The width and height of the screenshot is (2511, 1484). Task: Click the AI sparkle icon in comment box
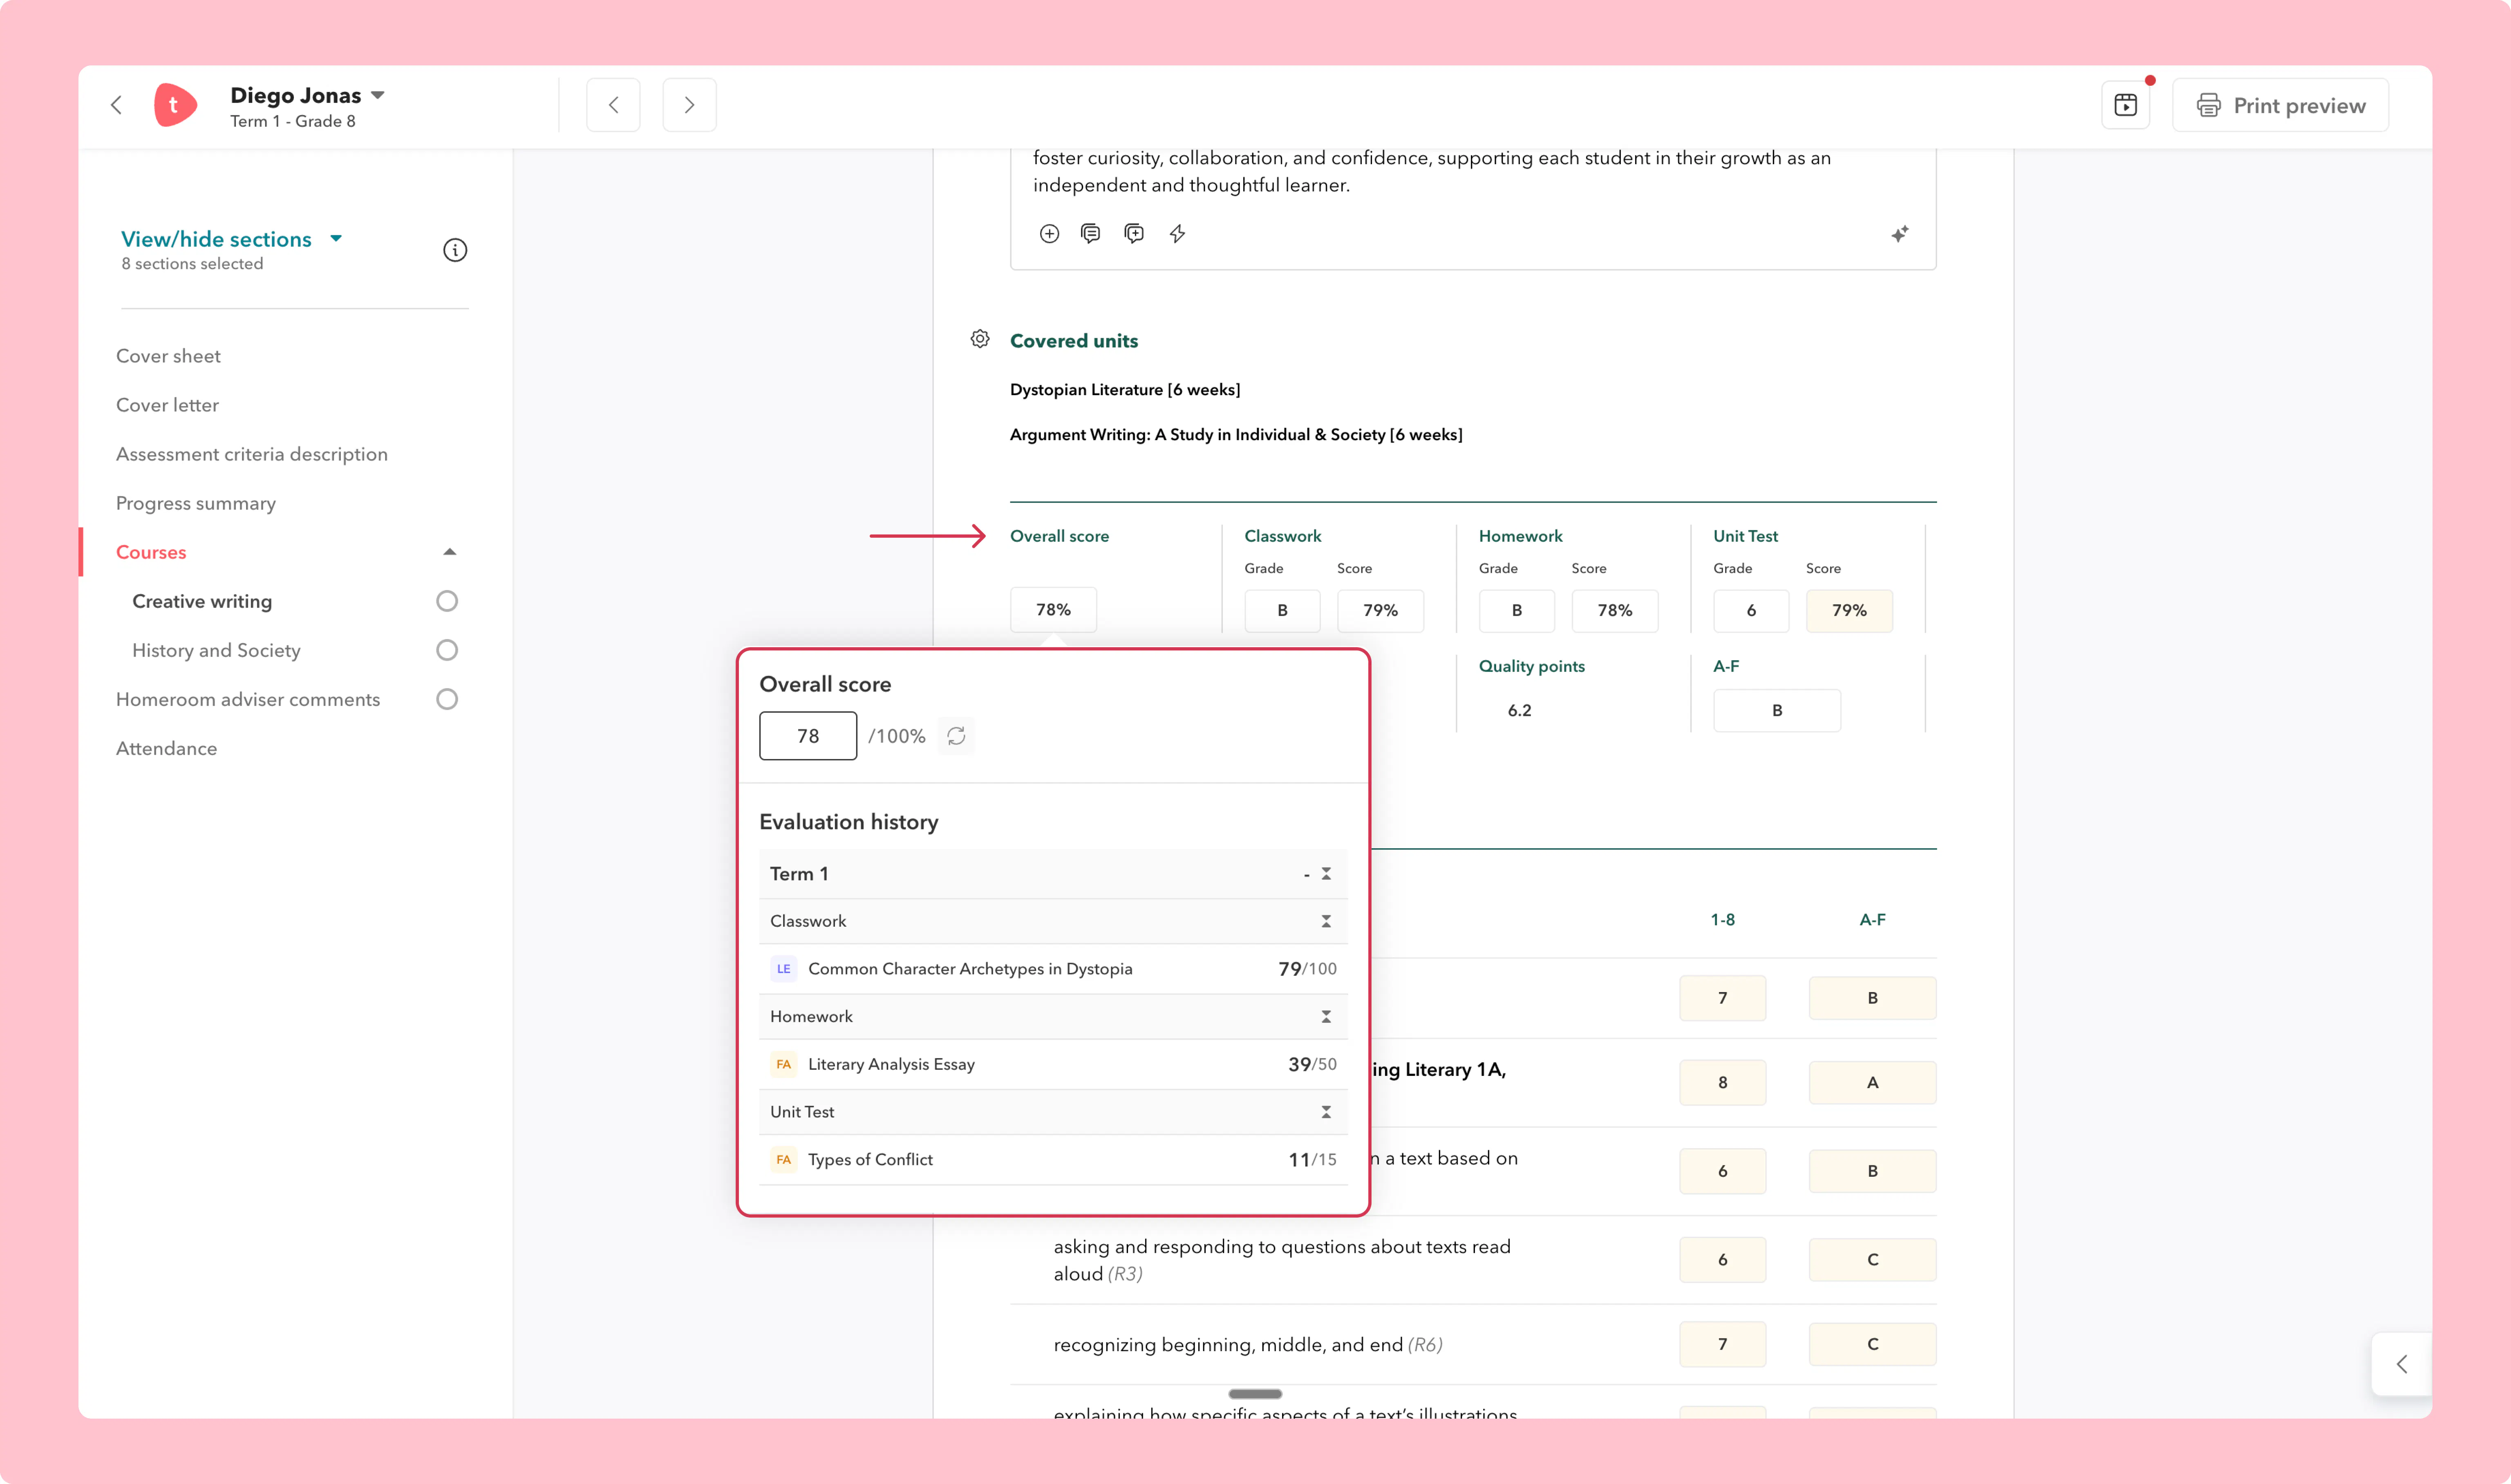tap(1900, 234)
